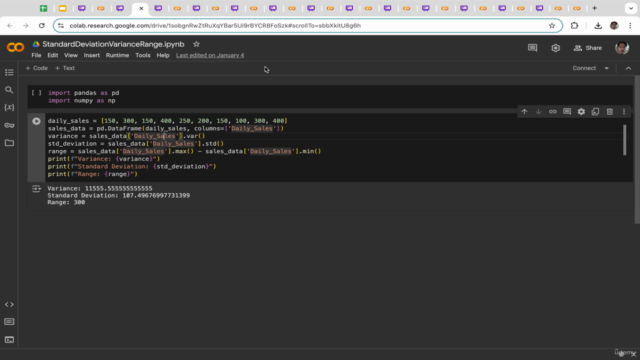
Task: Add a new Code cell
Action: 37,68
